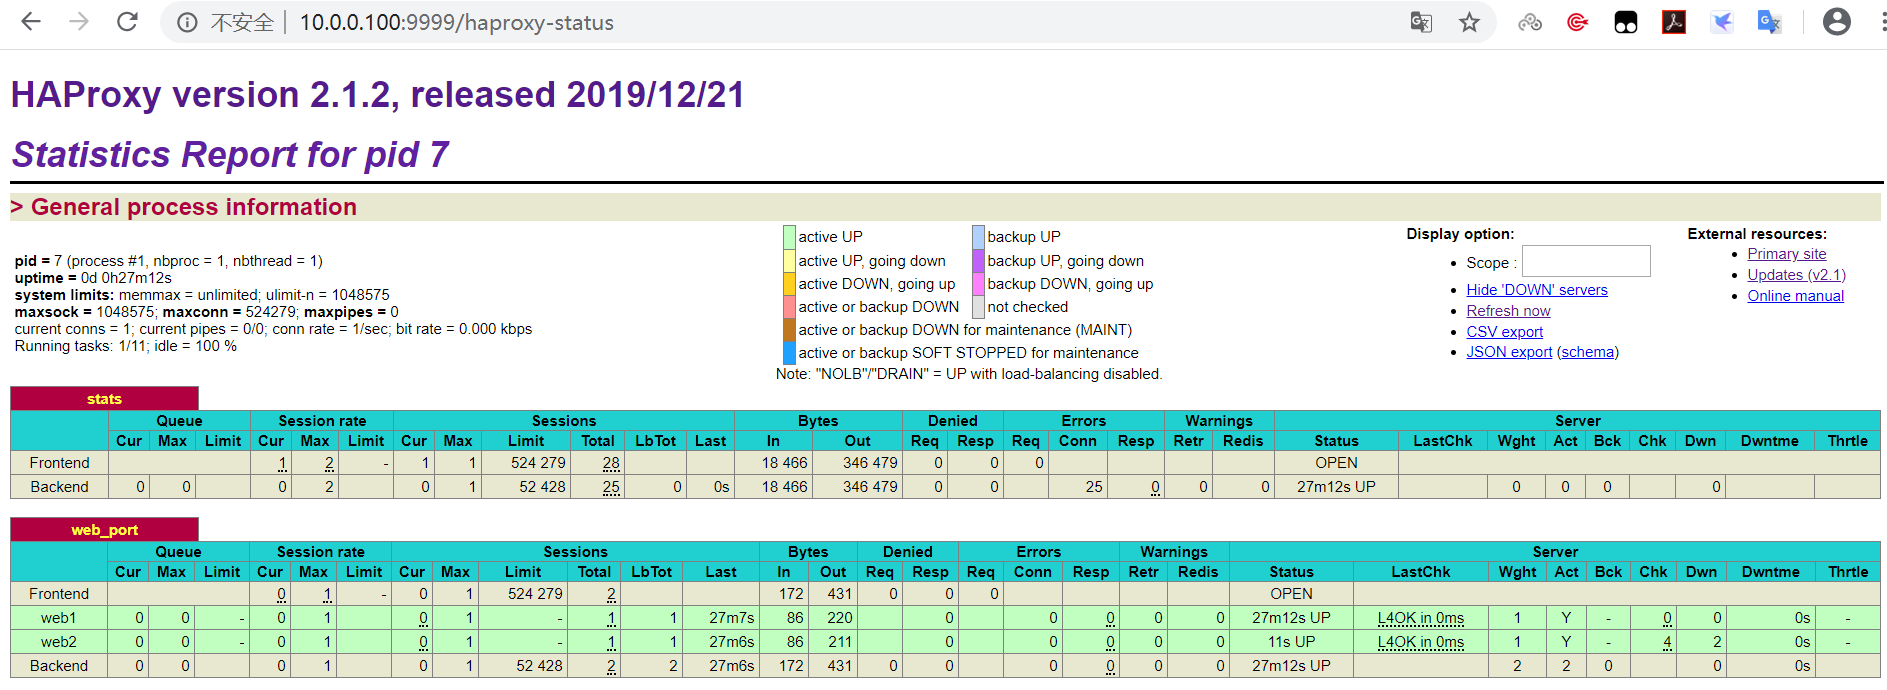Click web2 Chk value 4
Screen dimensions: 1887x690
point(1667,642)
